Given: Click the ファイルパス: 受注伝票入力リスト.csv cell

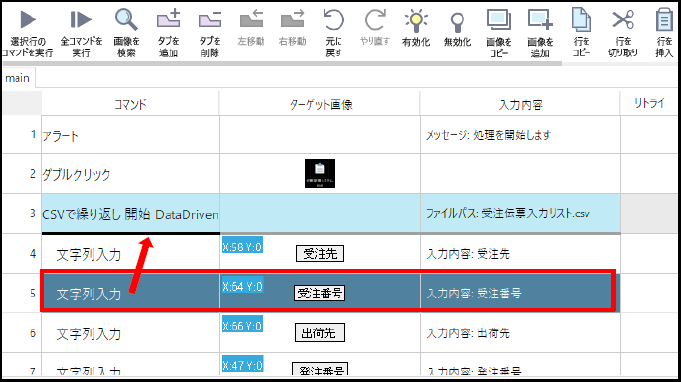Looking at the screenshot, I should pyautogui.click(x=520, y=214).
